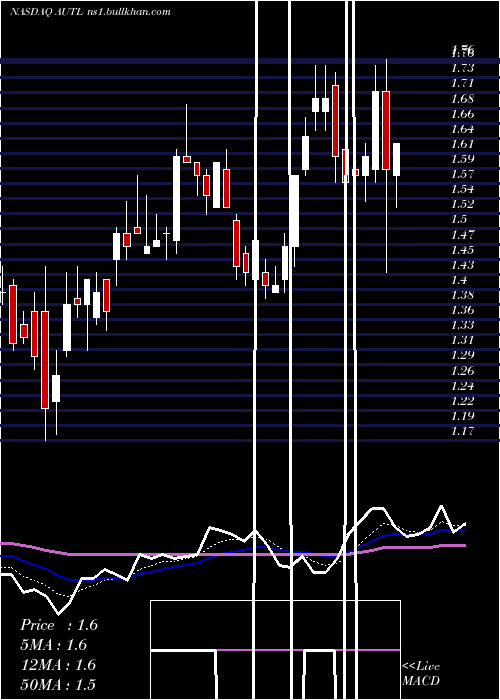Click the 1.33 price axis label
Viewport: 500px width, 700px height.
tap(462, 325)
